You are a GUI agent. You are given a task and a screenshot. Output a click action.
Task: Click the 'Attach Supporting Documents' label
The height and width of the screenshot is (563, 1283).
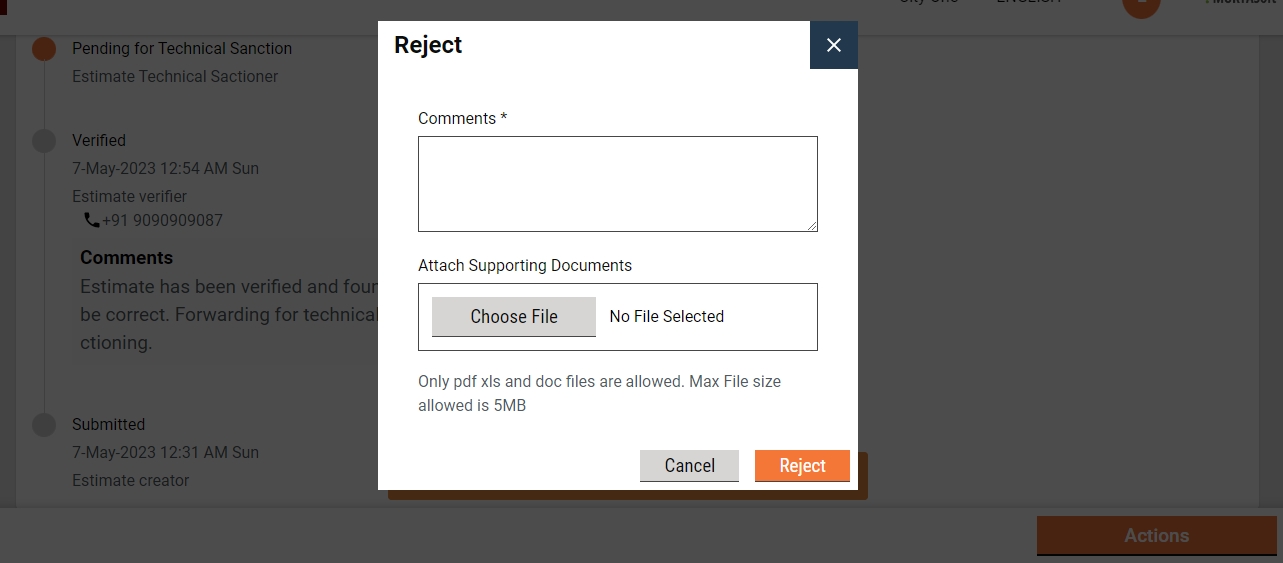click(525, 266)
